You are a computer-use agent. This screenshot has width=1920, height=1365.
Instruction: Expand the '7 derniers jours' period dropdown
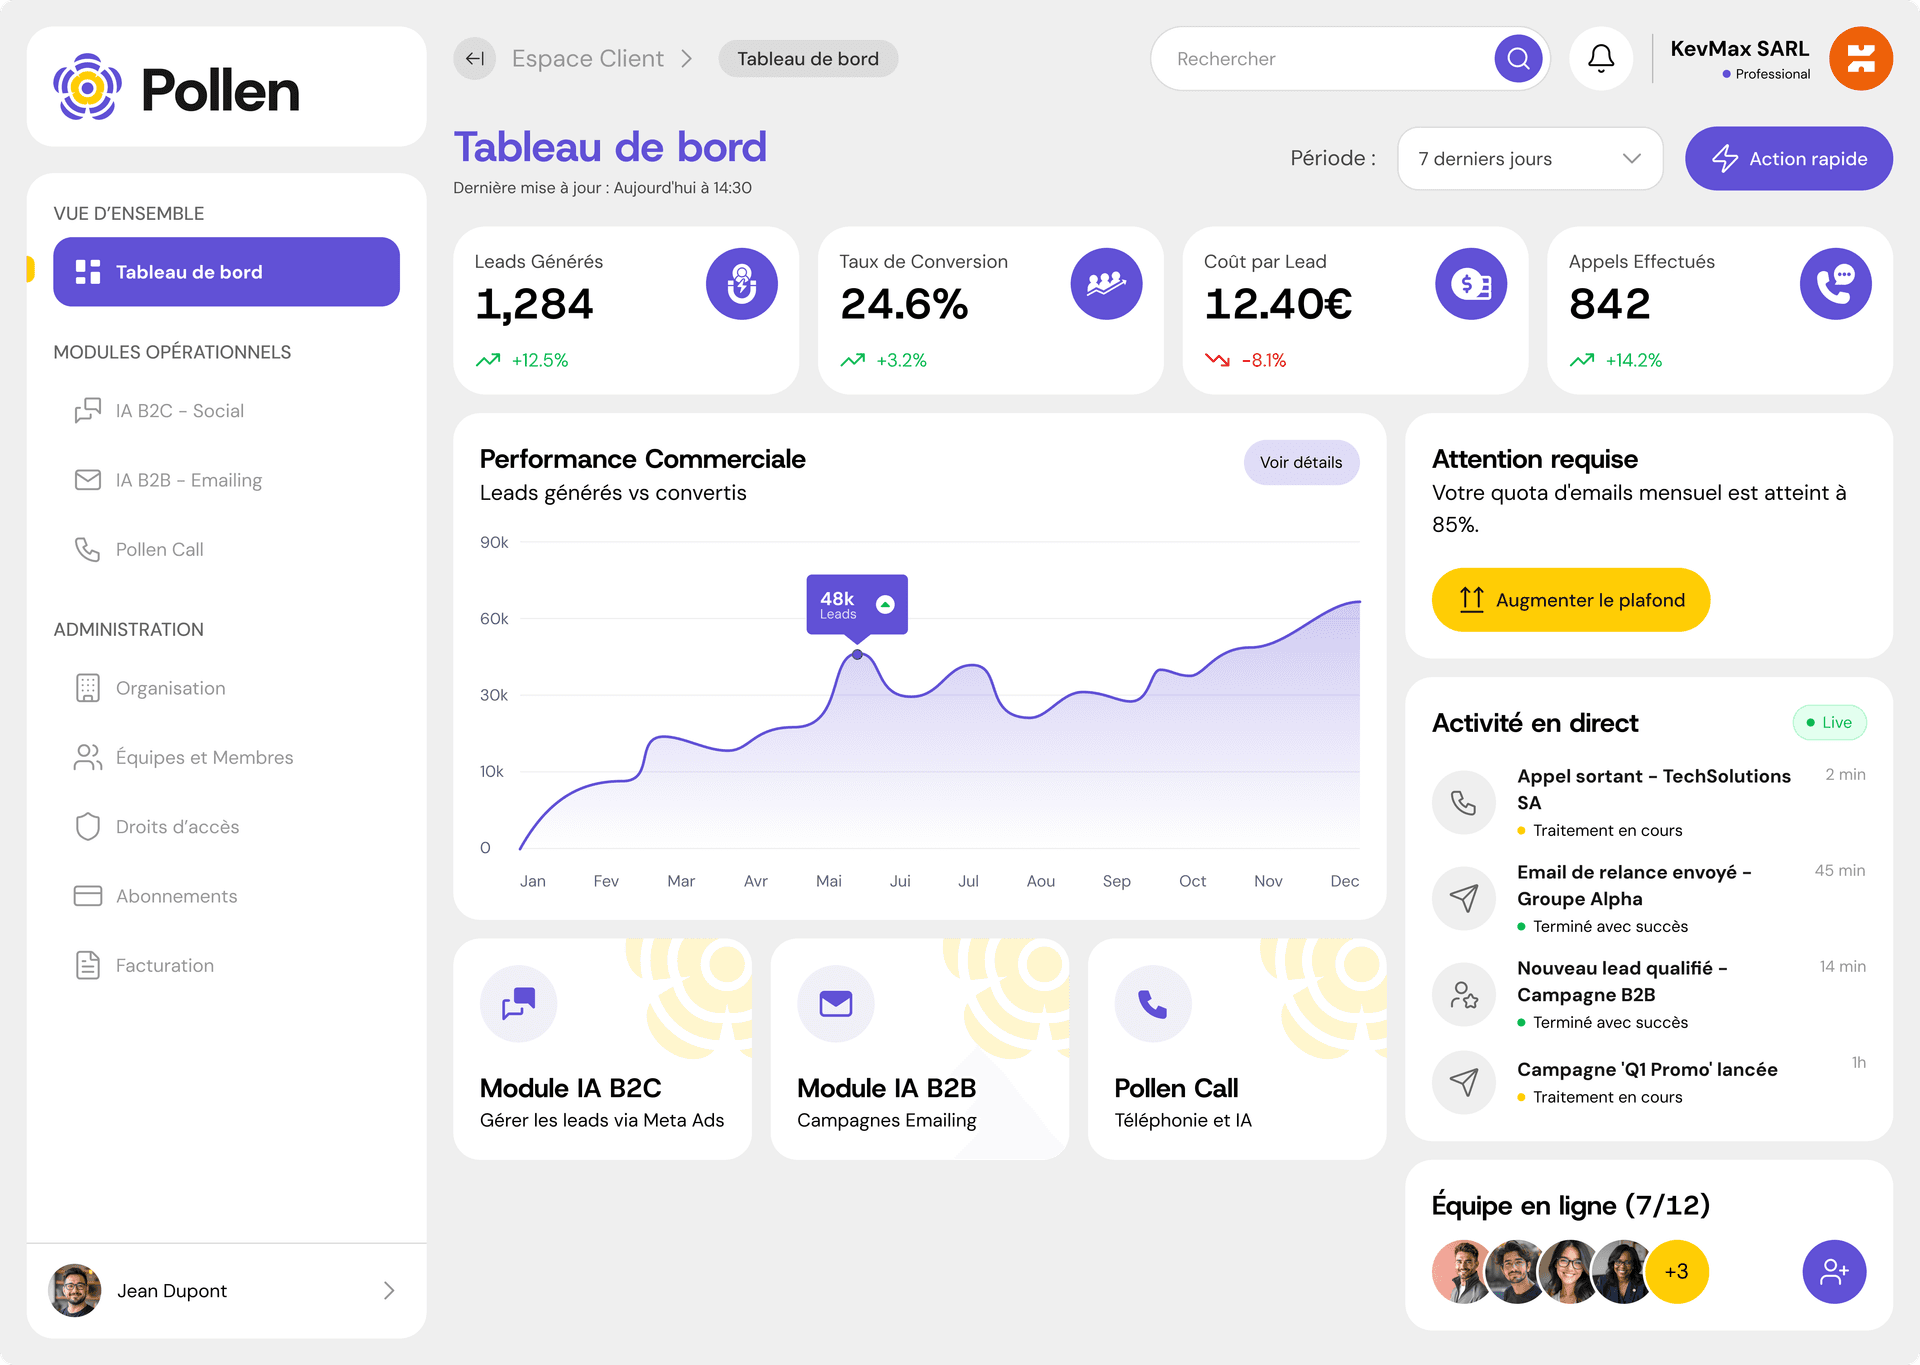click(1530, 158)
